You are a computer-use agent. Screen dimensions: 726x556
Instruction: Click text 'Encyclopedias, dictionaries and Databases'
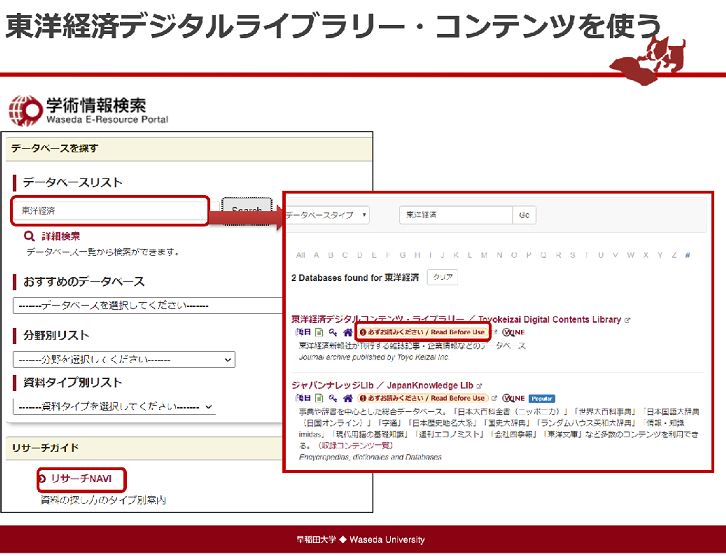(x=370, y=457)
